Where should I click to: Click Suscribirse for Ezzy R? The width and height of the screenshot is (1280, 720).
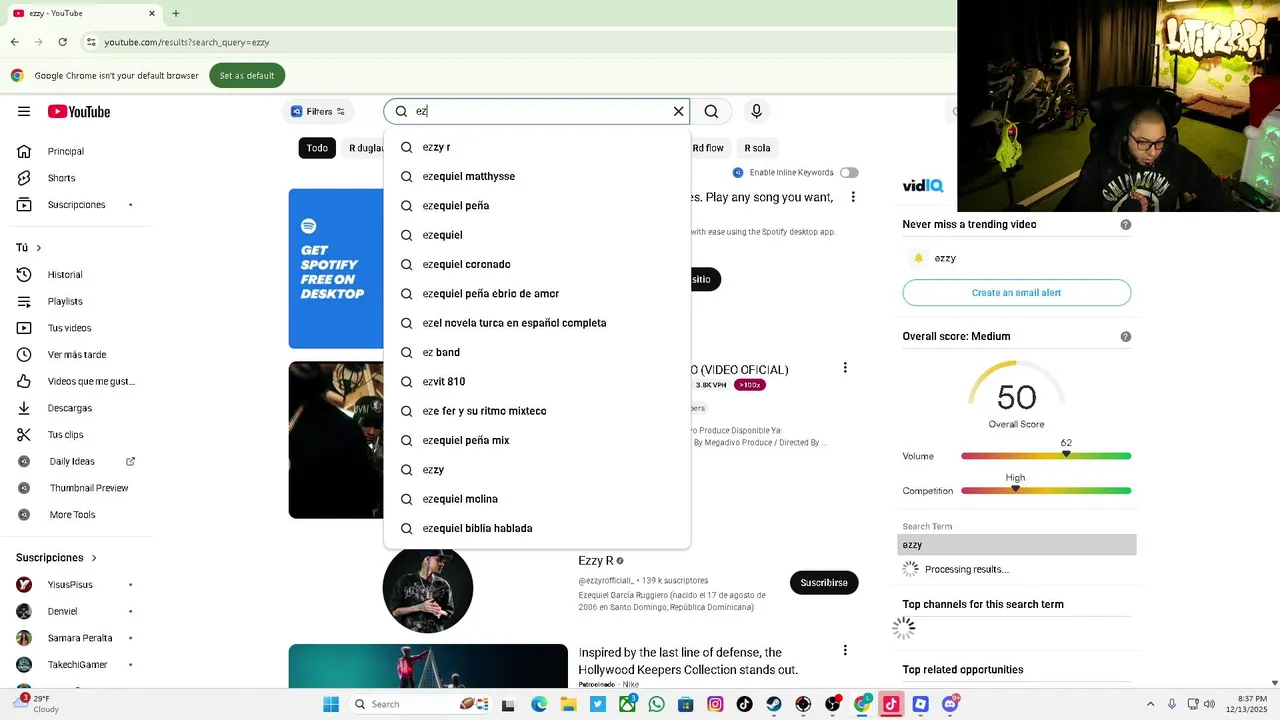(x=824, y=582)
